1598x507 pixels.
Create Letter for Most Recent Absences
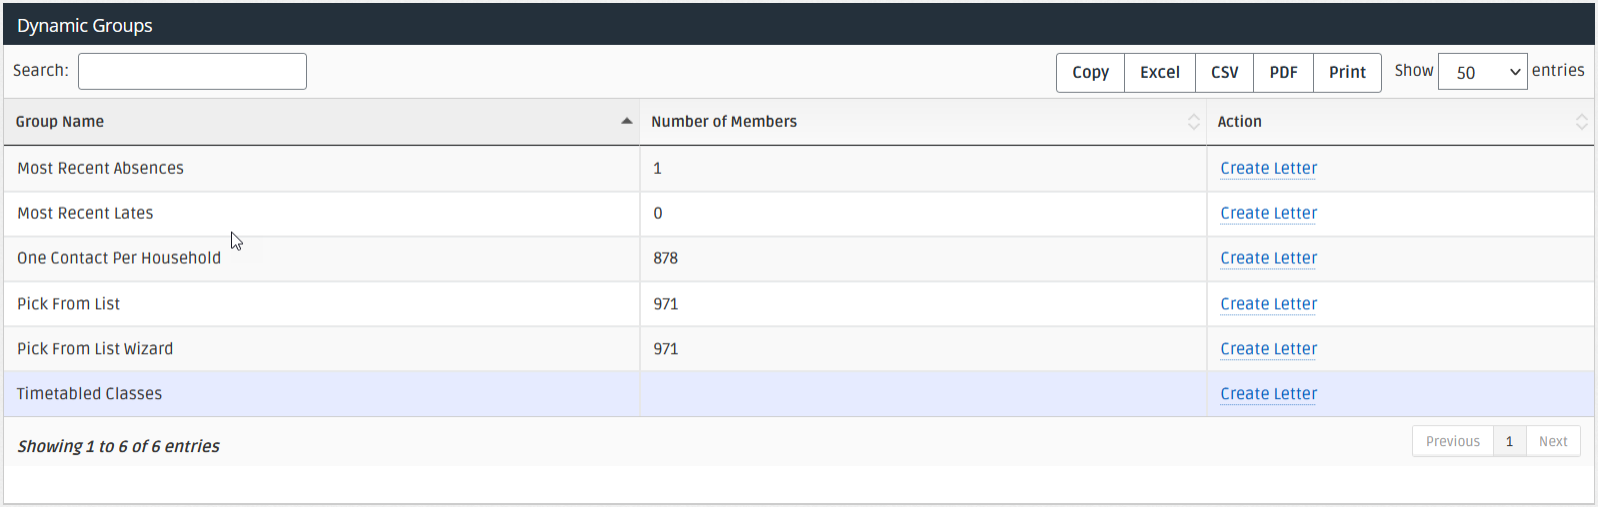click(x=1268, y=168)
